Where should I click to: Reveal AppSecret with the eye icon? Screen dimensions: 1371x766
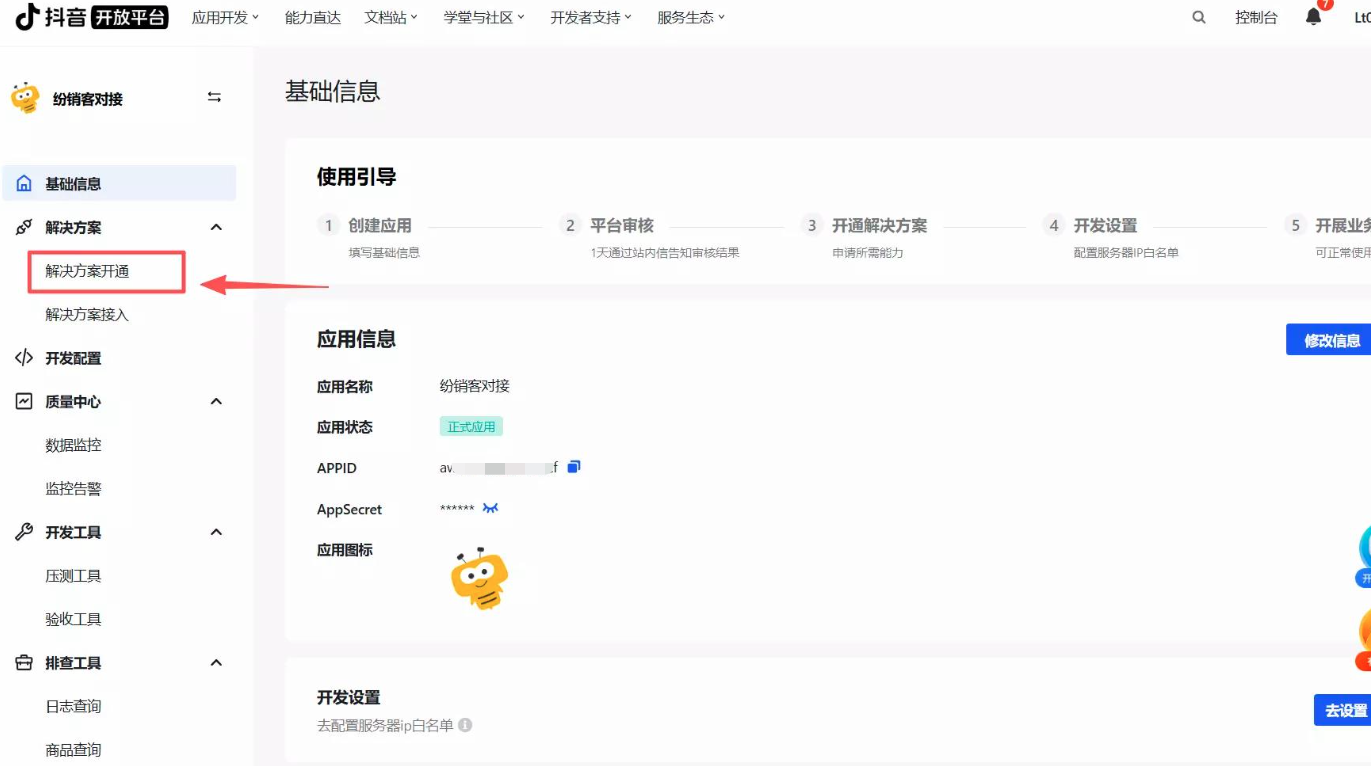click(490, 508)
